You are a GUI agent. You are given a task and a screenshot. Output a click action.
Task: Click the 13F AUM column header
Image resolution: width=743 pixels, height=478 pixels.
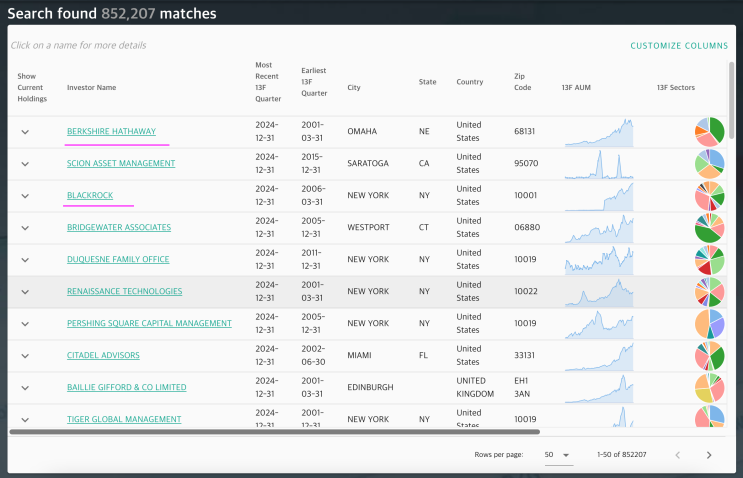pyautogui.click(x=576, y=88)
